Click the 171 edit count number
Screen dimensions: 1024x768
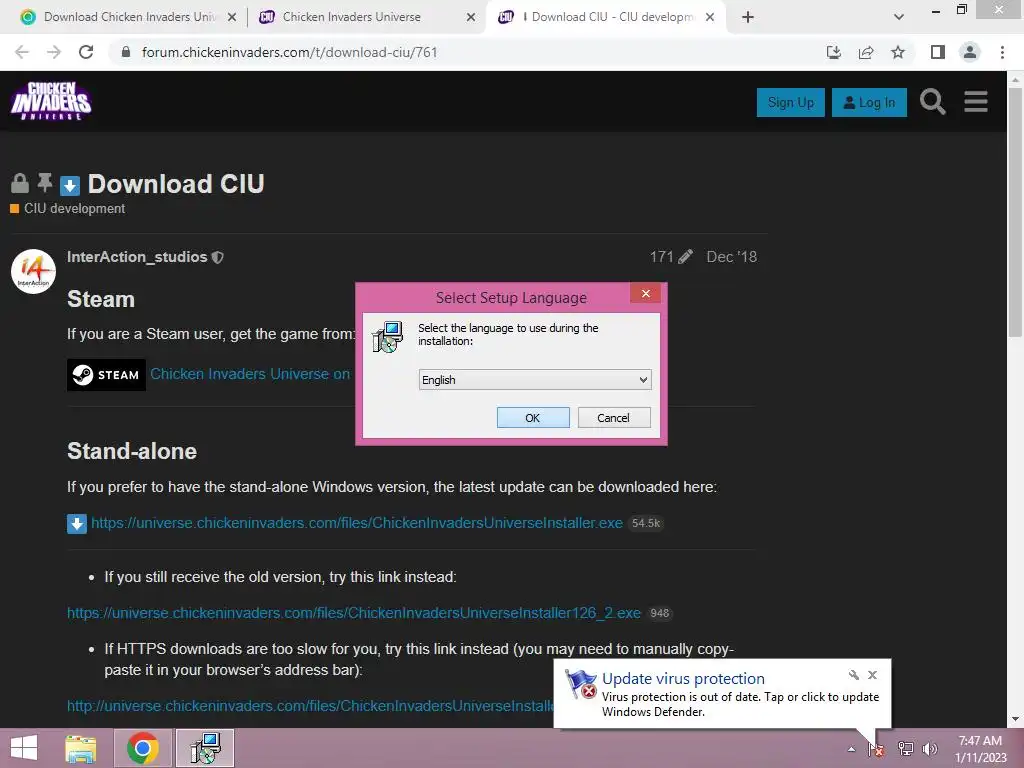pyautogui.click(x=662, y=257)
